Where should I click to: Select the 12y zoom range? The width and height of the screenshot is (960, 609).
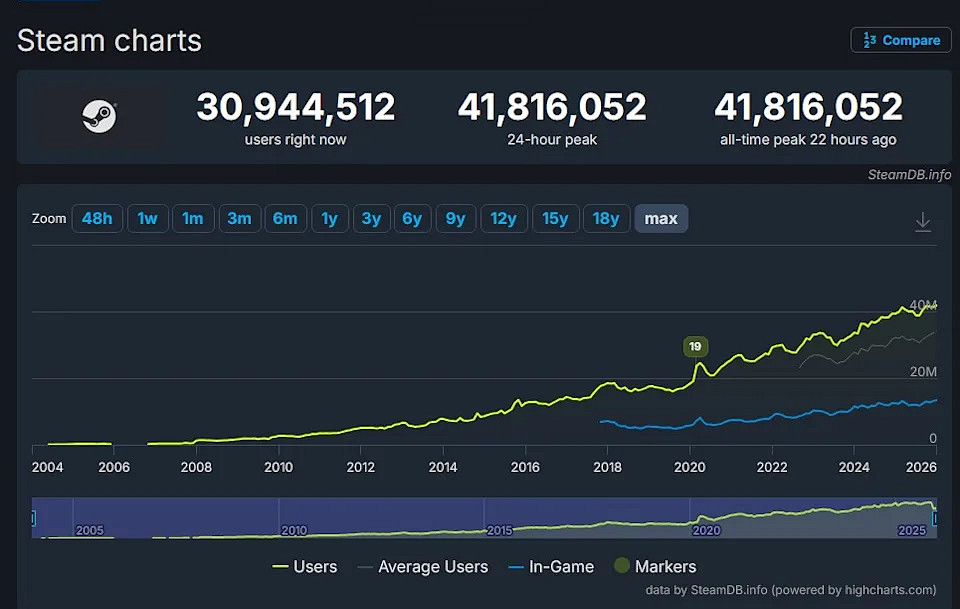(x=504, y=218)
